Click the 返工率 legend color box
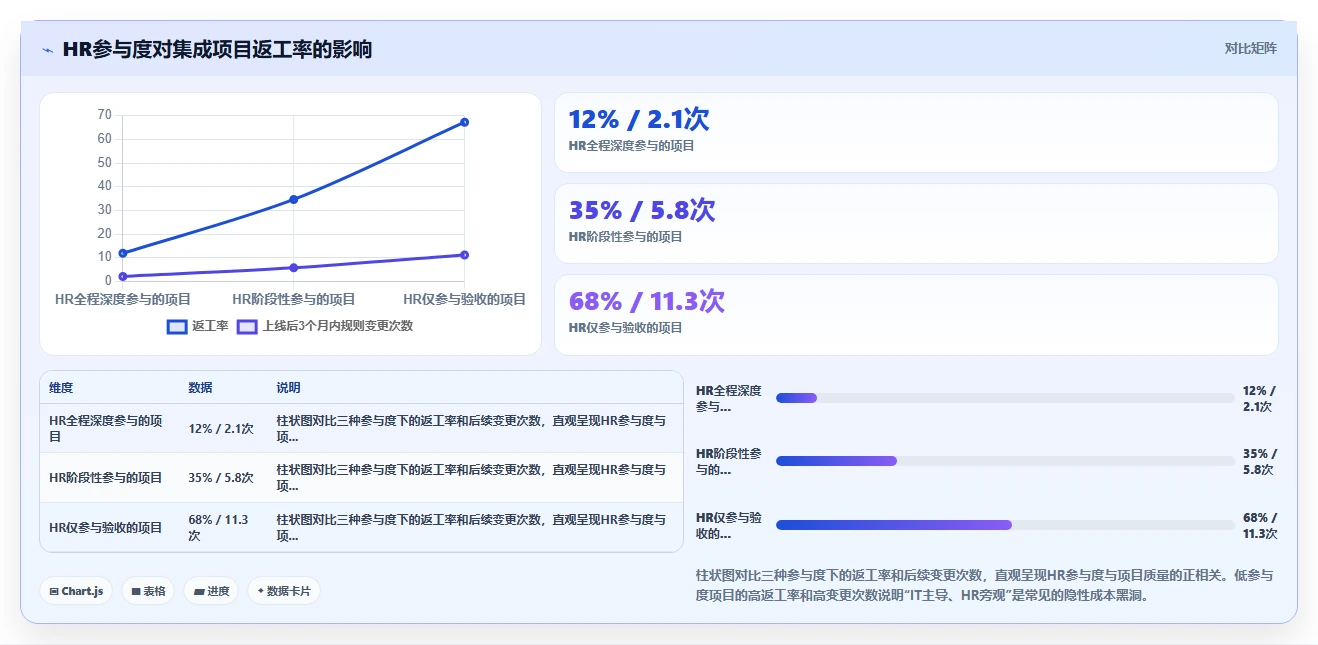The height and width of the screenshot is (645, 1318). coord(177,326)
